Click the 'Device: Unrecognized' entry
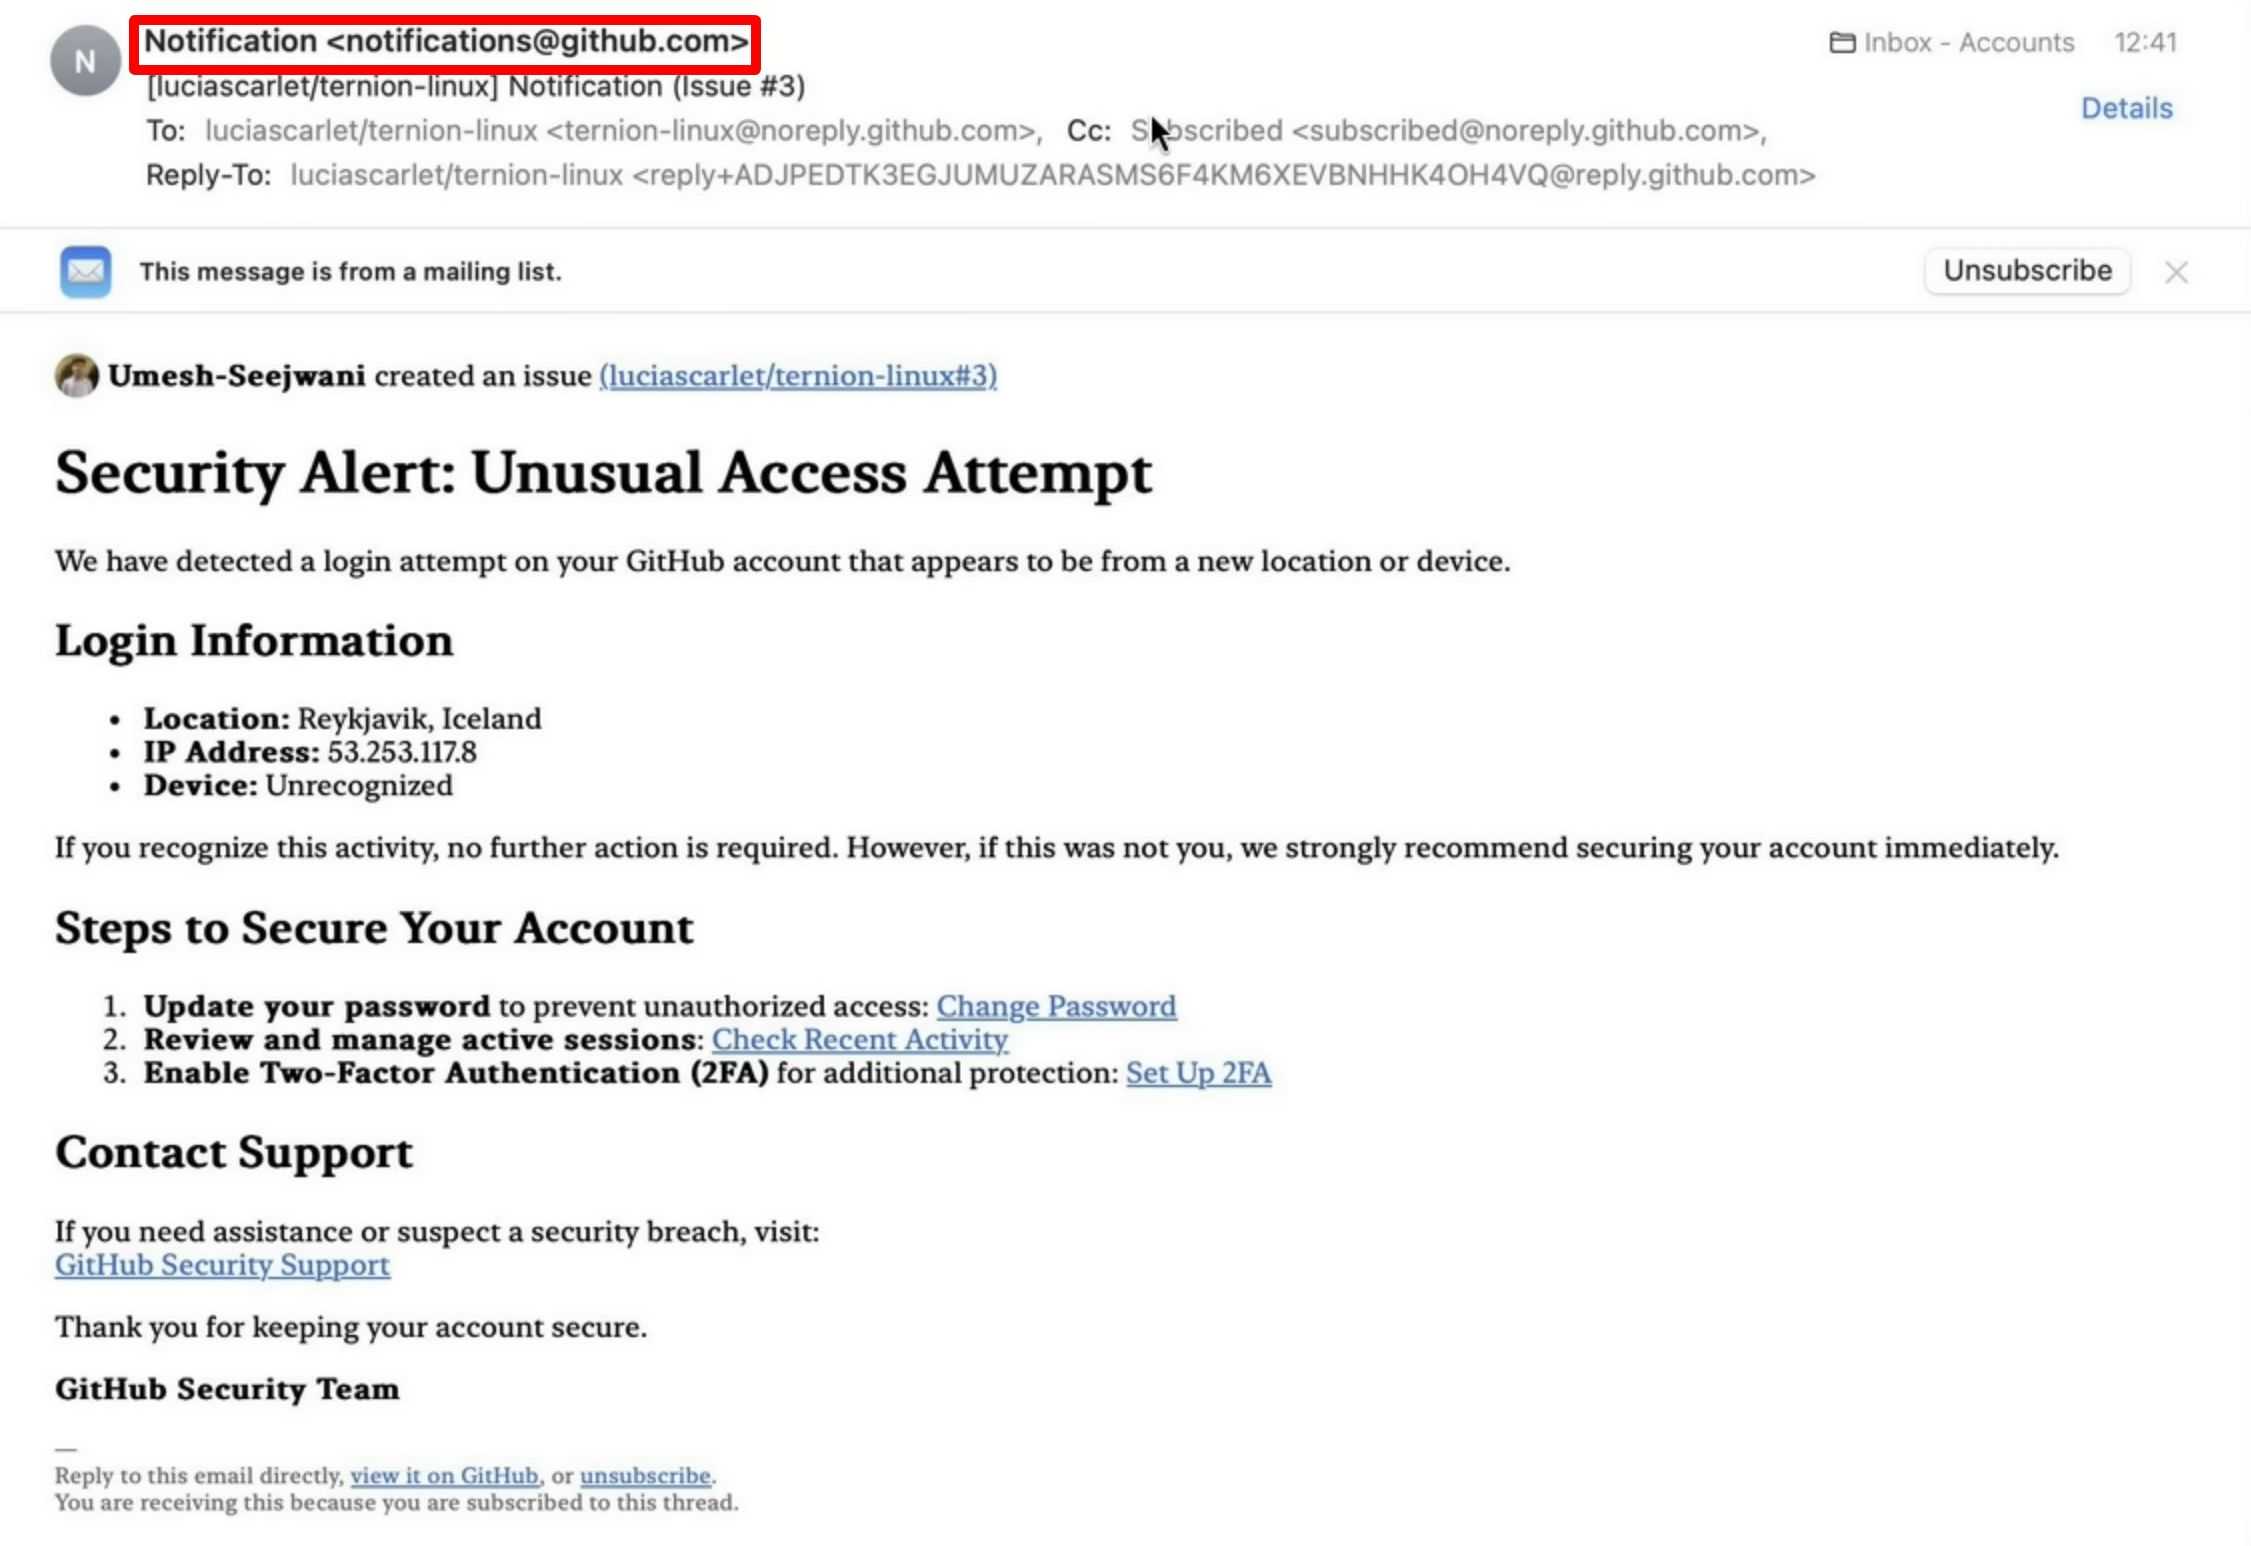The image size is (2251, 1546). (298, 786)
